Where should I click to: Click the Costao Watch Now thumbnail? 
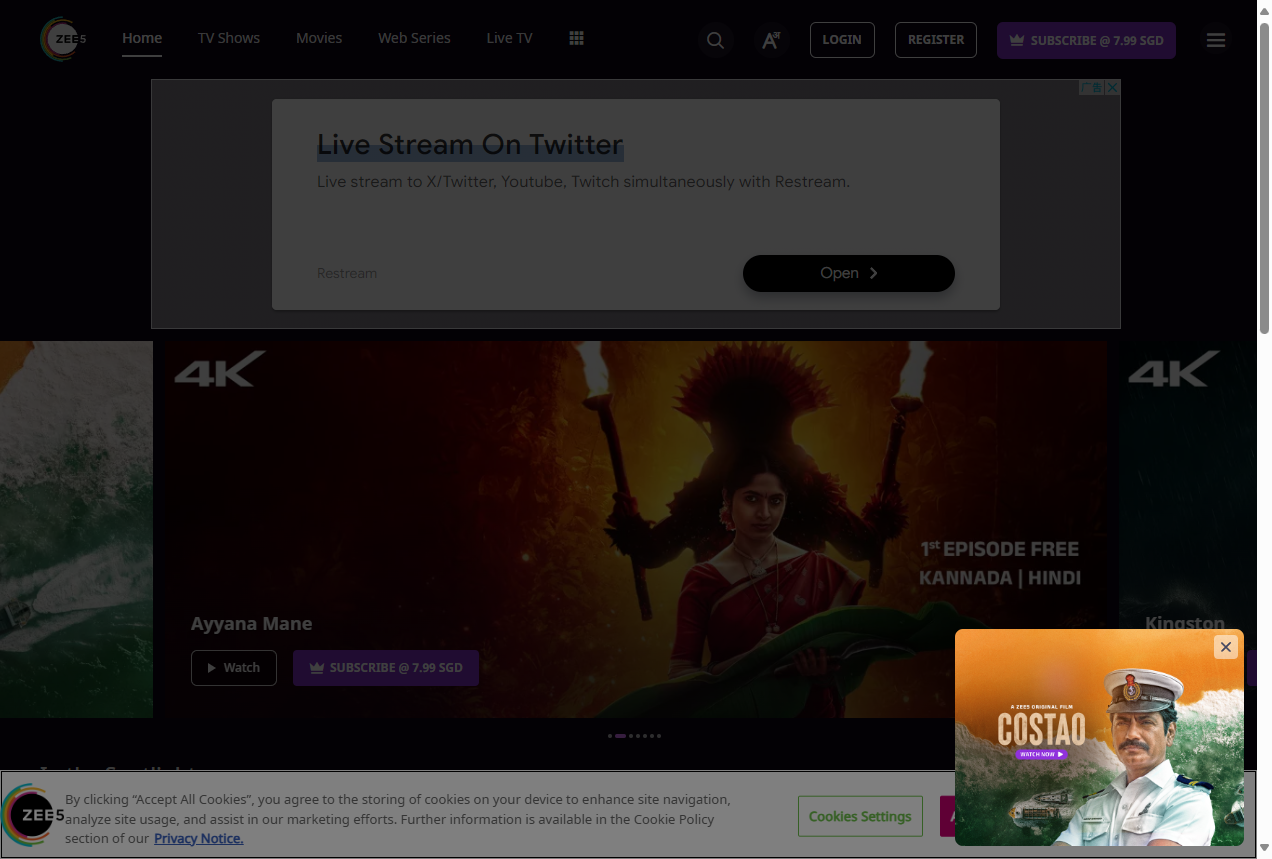point(1041,754)
